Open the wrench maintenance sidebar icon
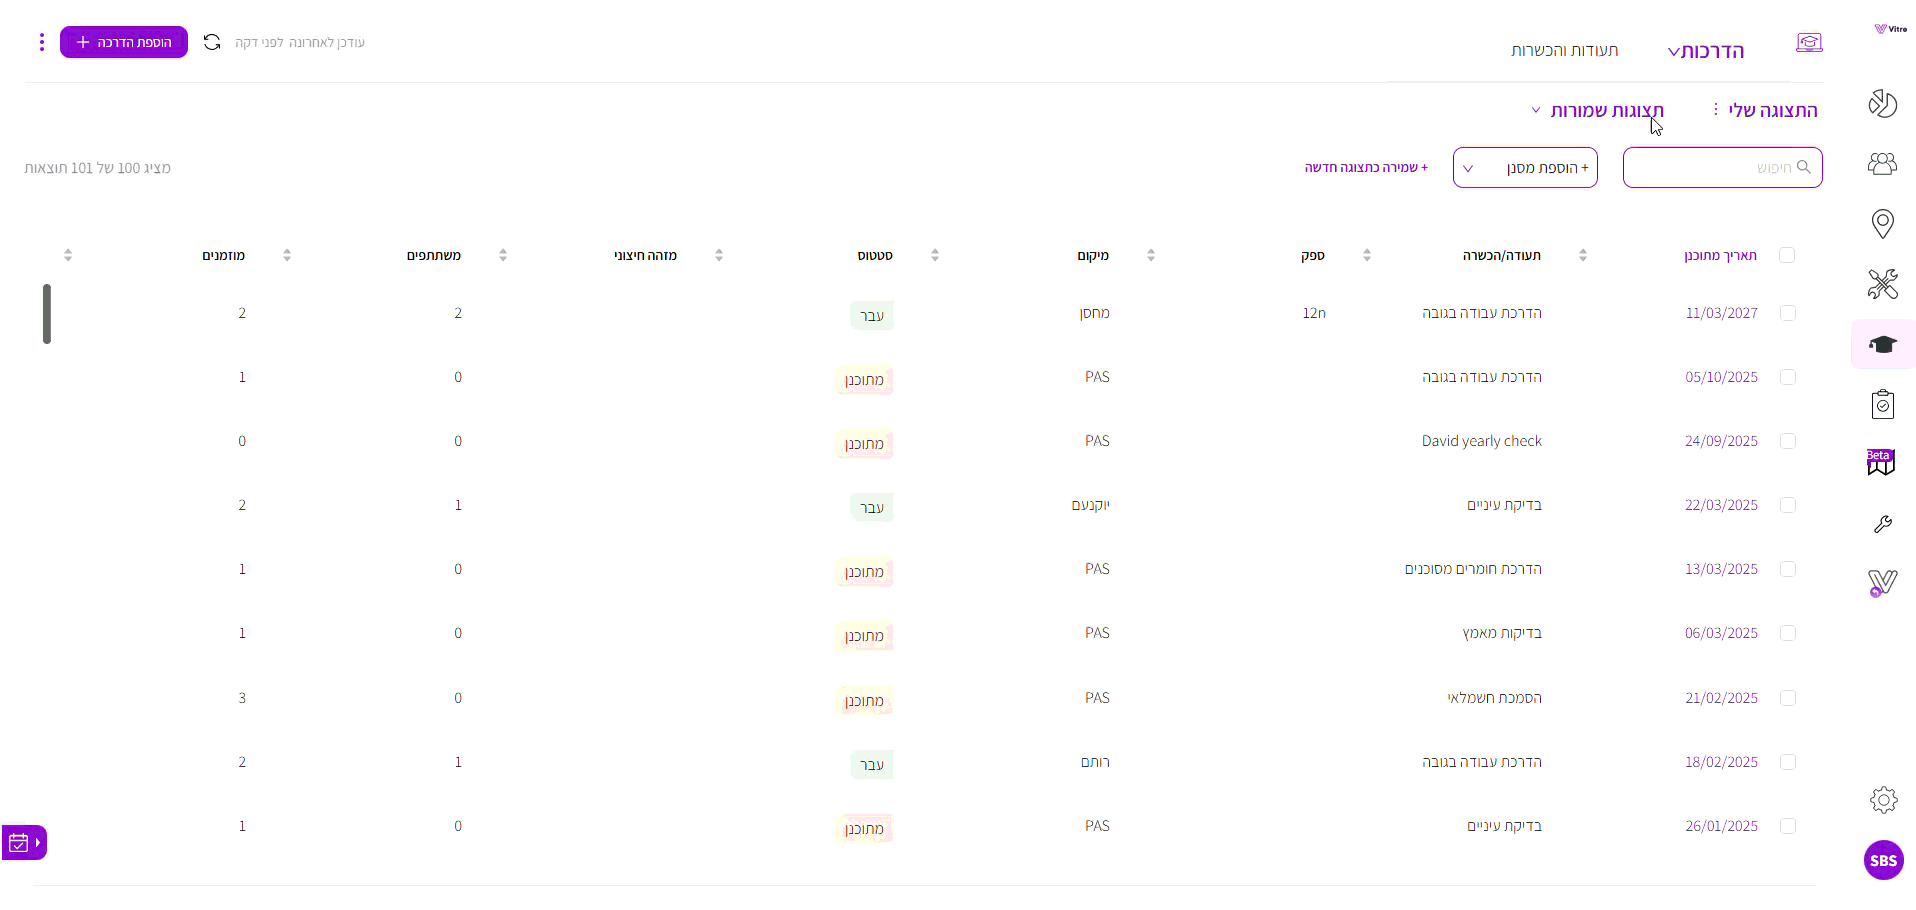The width and height of the screenshot is (1916, 910). click(x=1883, y=524)
